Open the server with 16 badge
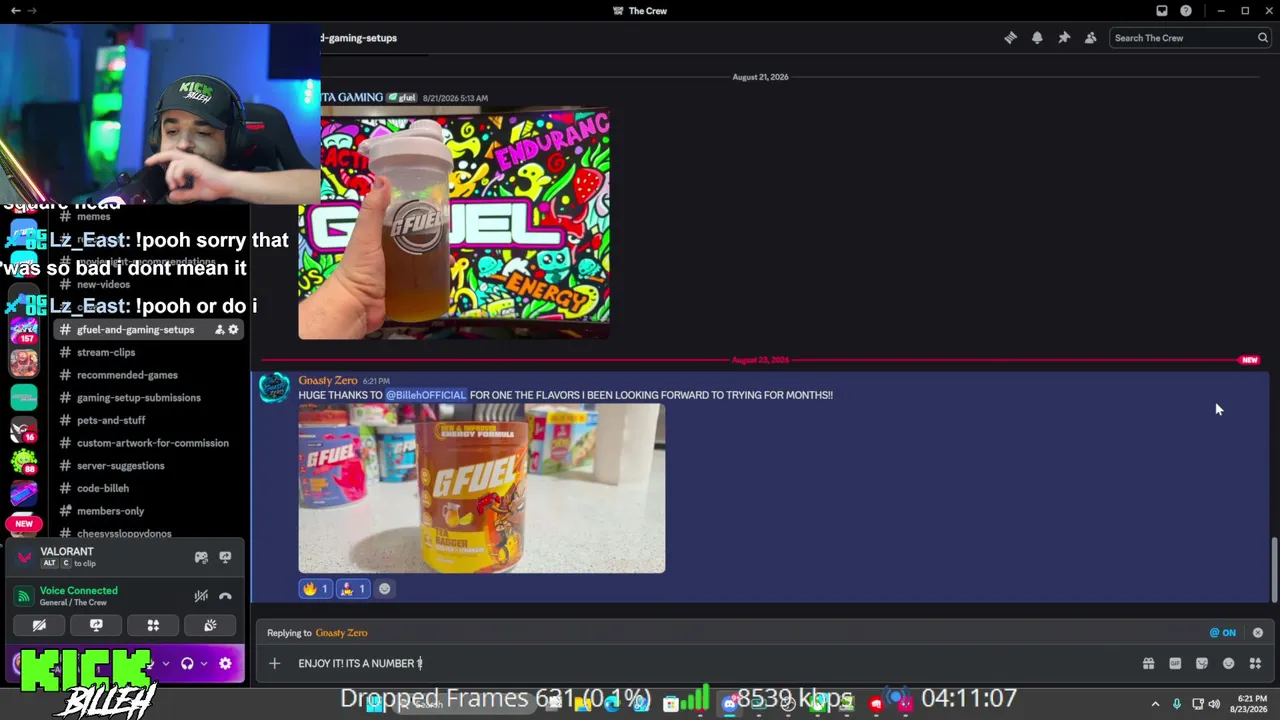Image resolution: width=1280 pixels, height=720 pixels. click(x=24, y=429)
